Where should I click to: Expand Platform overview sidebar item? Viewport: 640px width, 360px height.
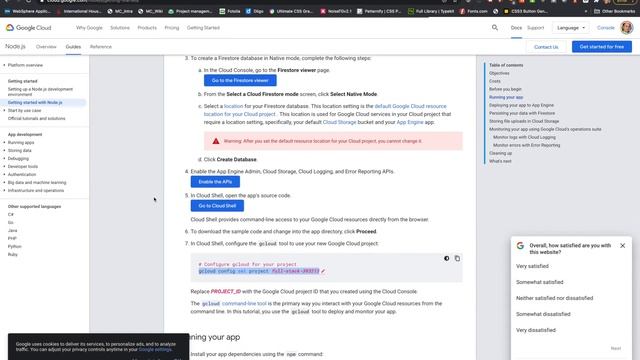(25, 65)
